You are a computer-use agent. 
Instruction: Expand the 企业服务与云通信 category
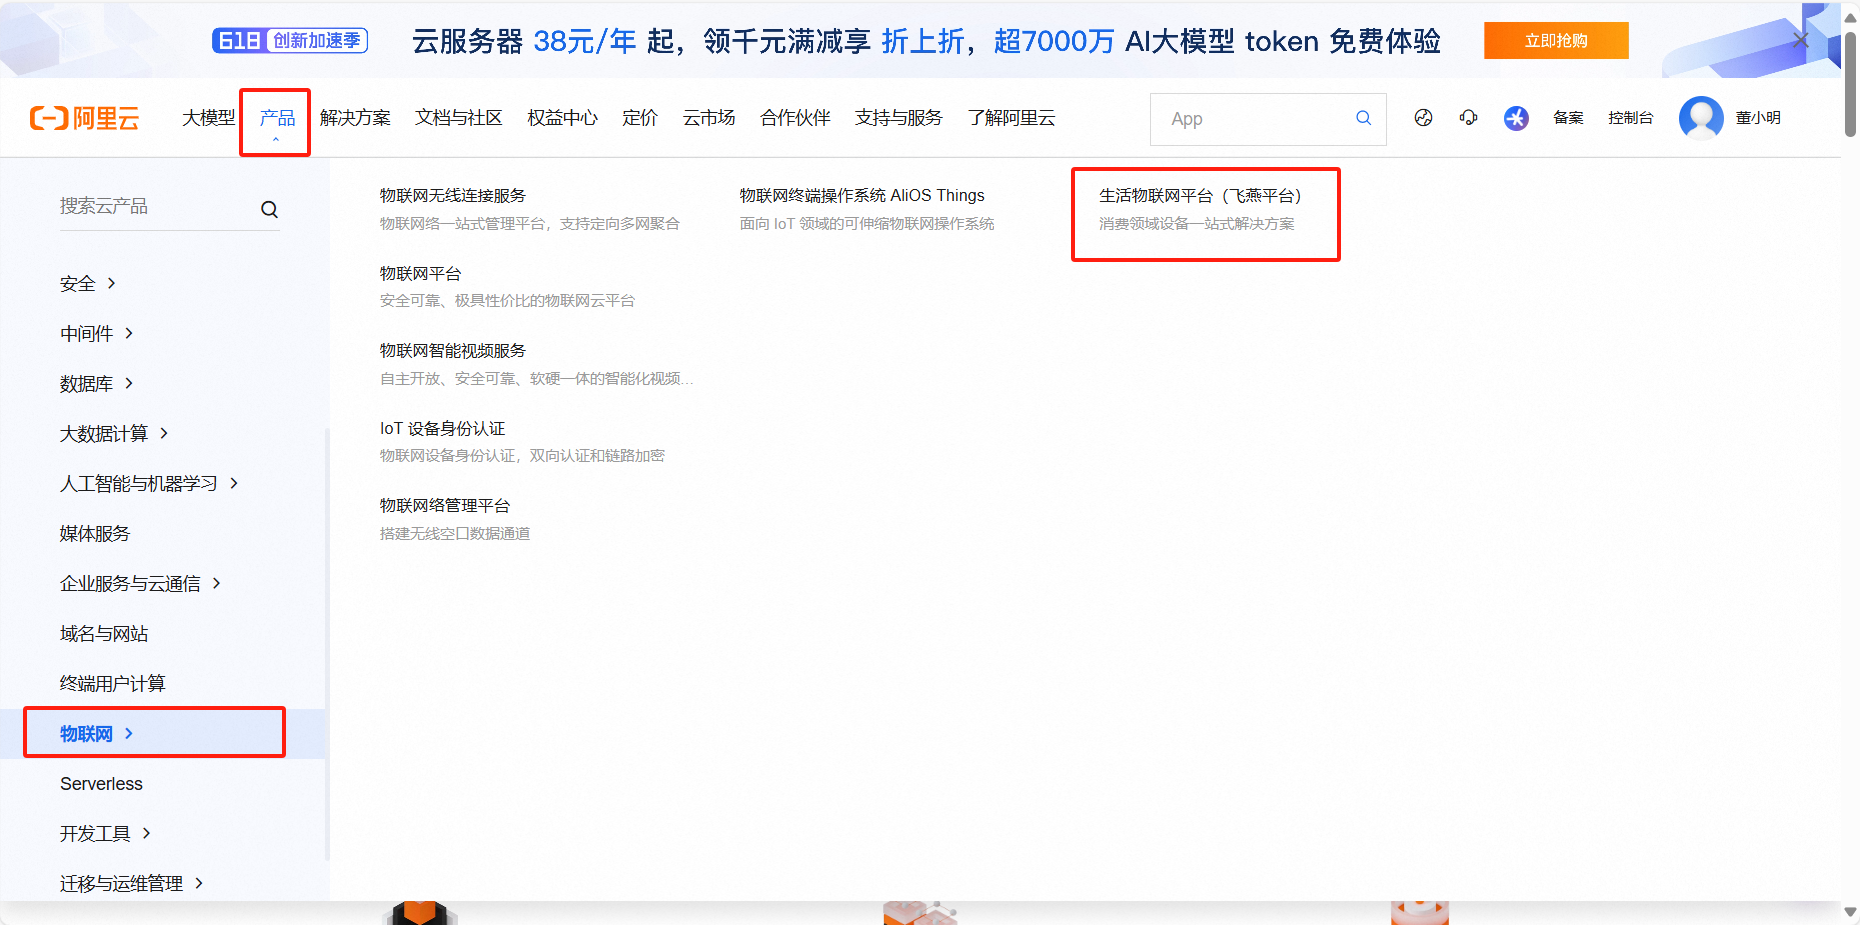(140, 584)
